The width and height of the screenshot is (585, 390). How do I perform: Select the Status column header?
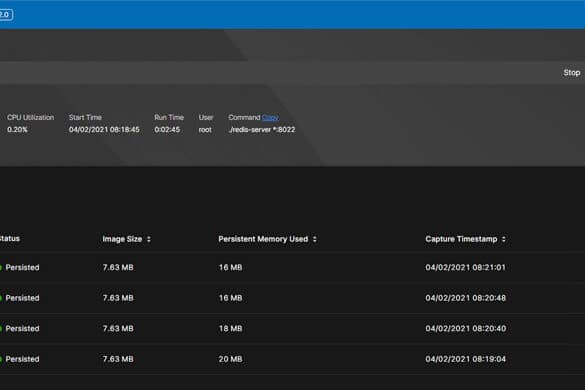point(10,238)
